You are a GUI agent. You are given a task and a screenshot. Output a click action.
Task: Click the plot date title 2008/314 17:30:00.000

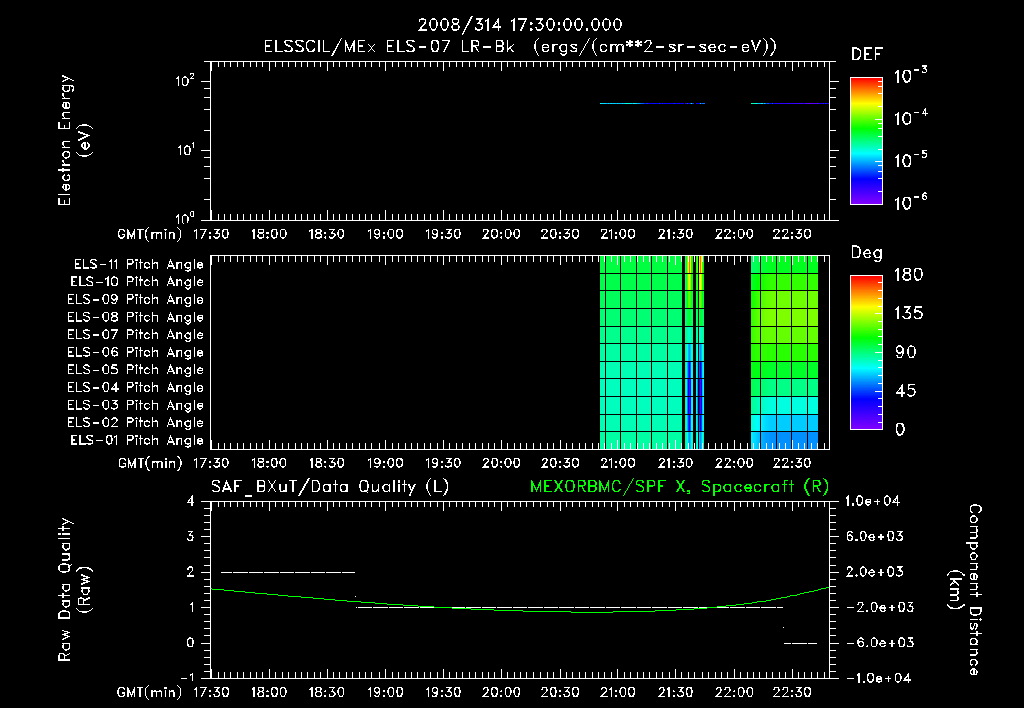pyautogui.click(x=520, y=25)
